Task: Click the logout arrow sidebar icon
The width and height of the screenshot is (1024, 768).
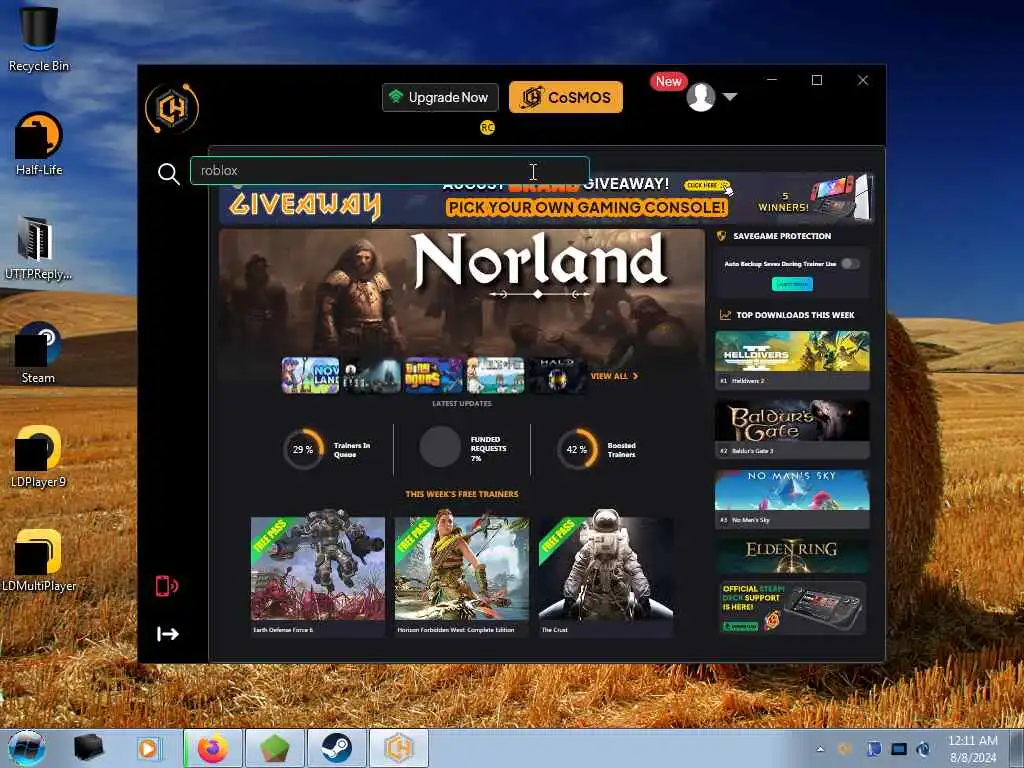Action: point(167,634)
